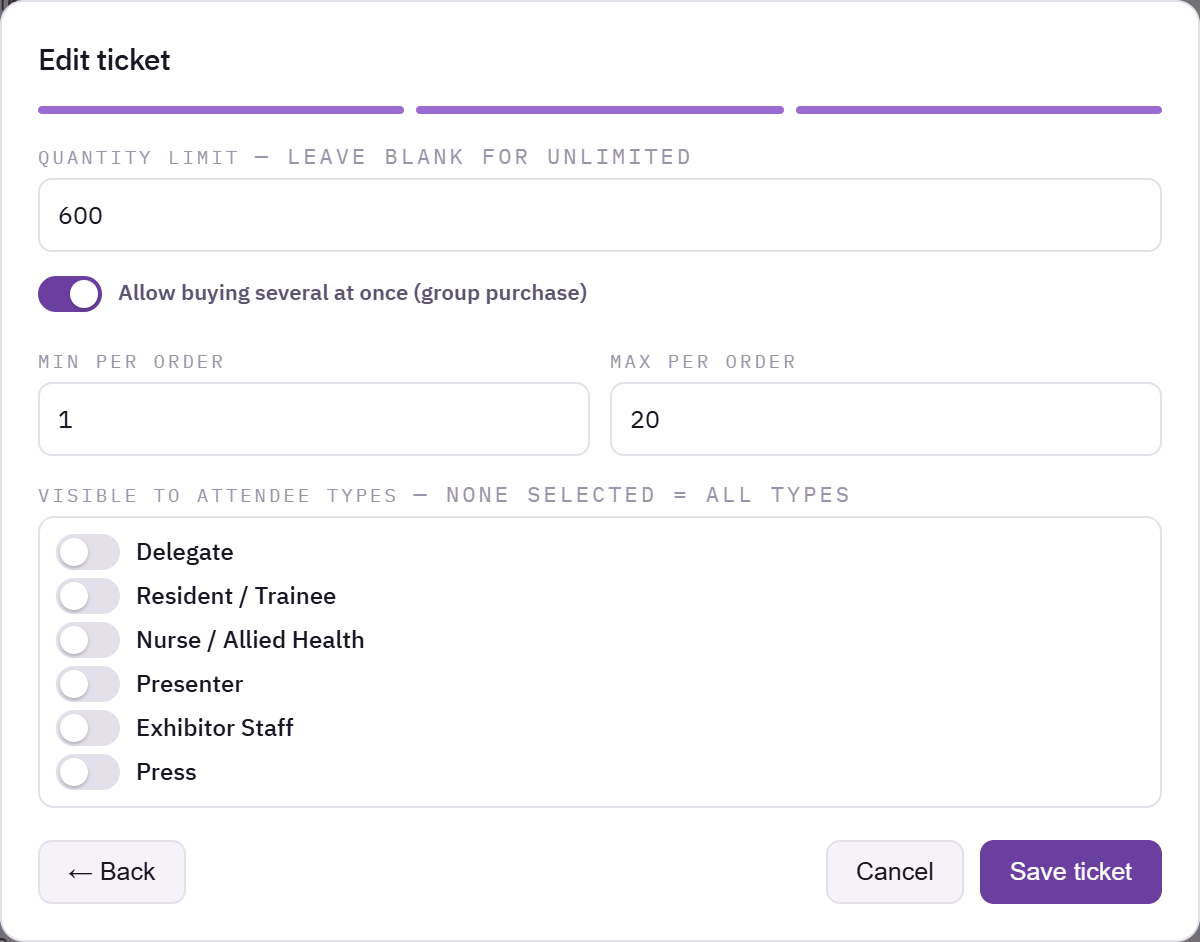Turn on Nurse / Allied Health switch
Viewport: 1200px width, 942px height.
88,640
